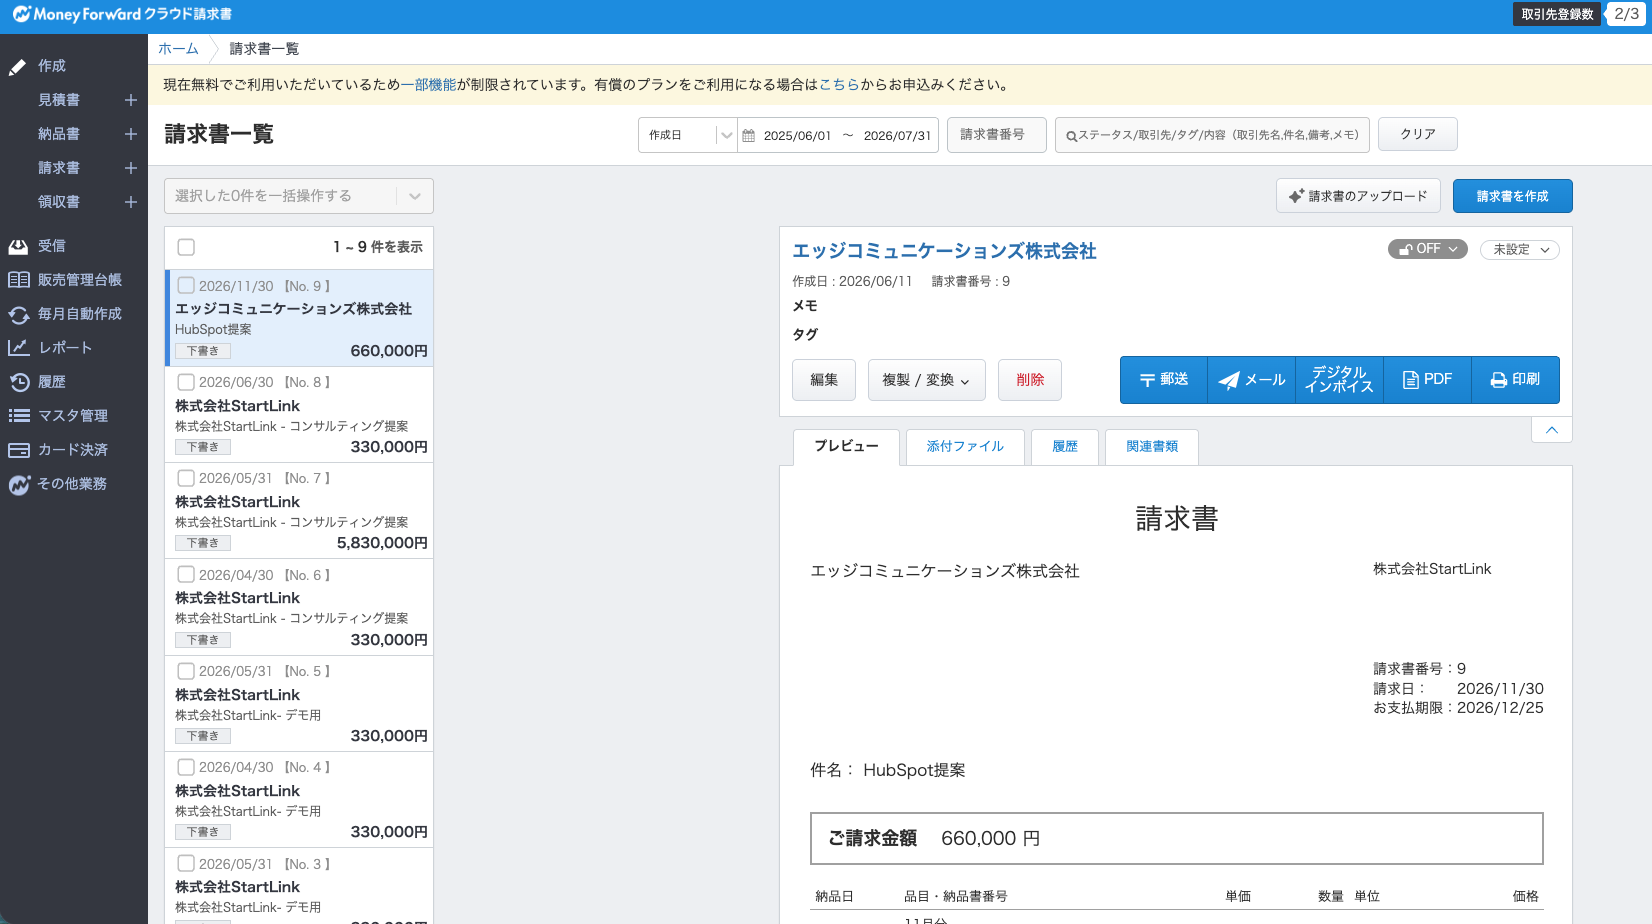Click the pencil icon beside 作成
Image resolution: width=1652 pixels, height=924 pixels.
click(17, 67)
